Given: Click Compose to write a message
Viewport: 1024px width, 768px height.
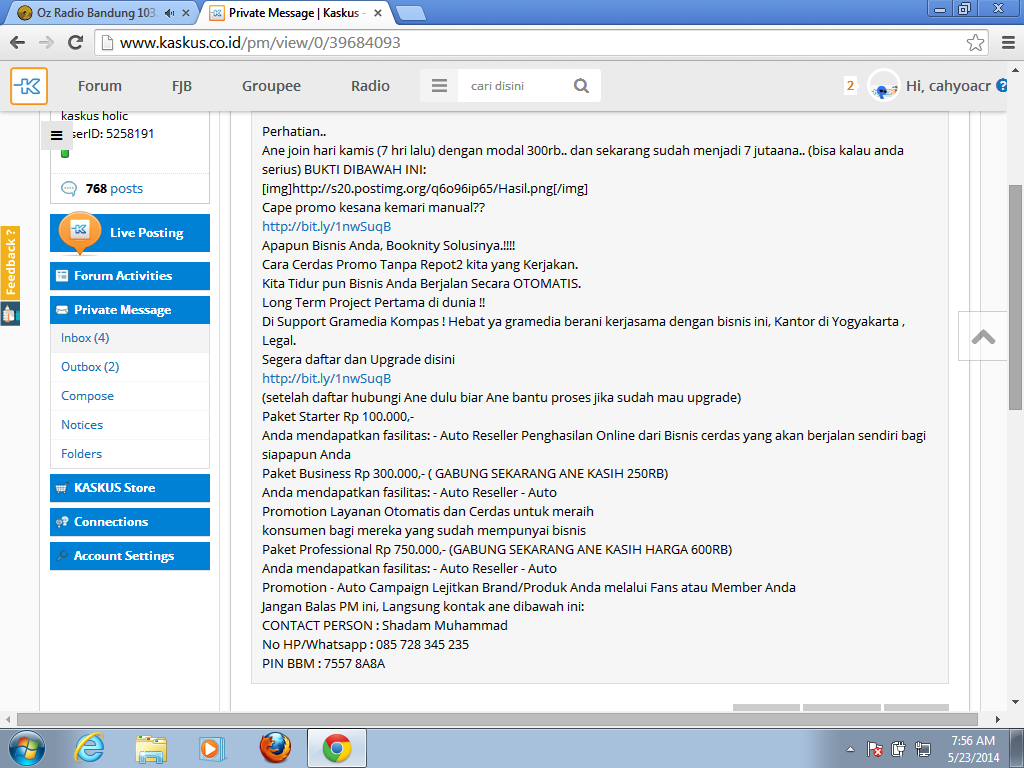Looking at the screenshot, I should coord(88,396).
